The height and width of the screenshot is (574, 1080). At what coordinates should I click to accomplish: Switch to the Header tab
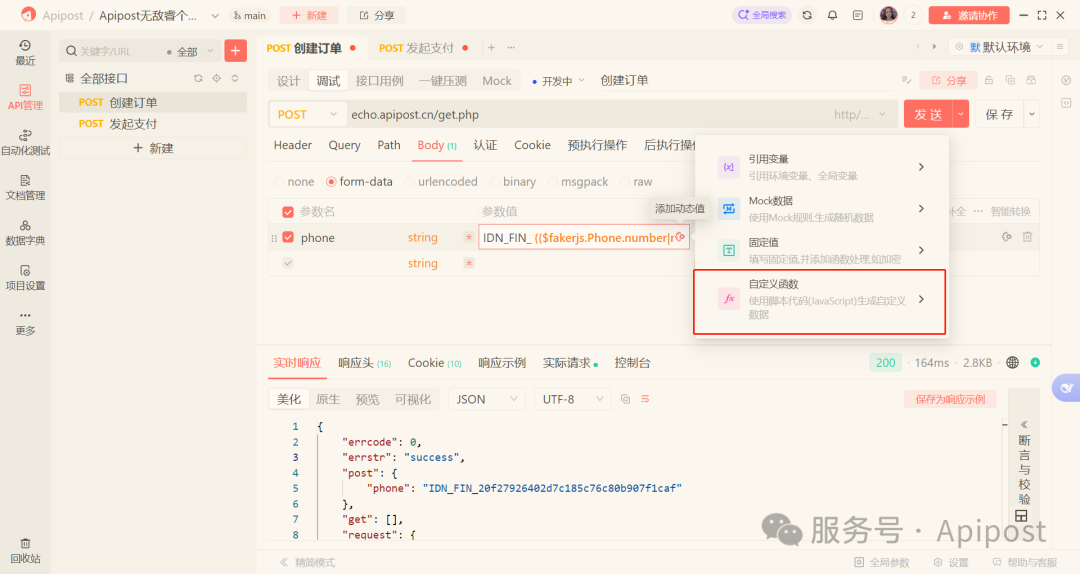tap(293, 145)
